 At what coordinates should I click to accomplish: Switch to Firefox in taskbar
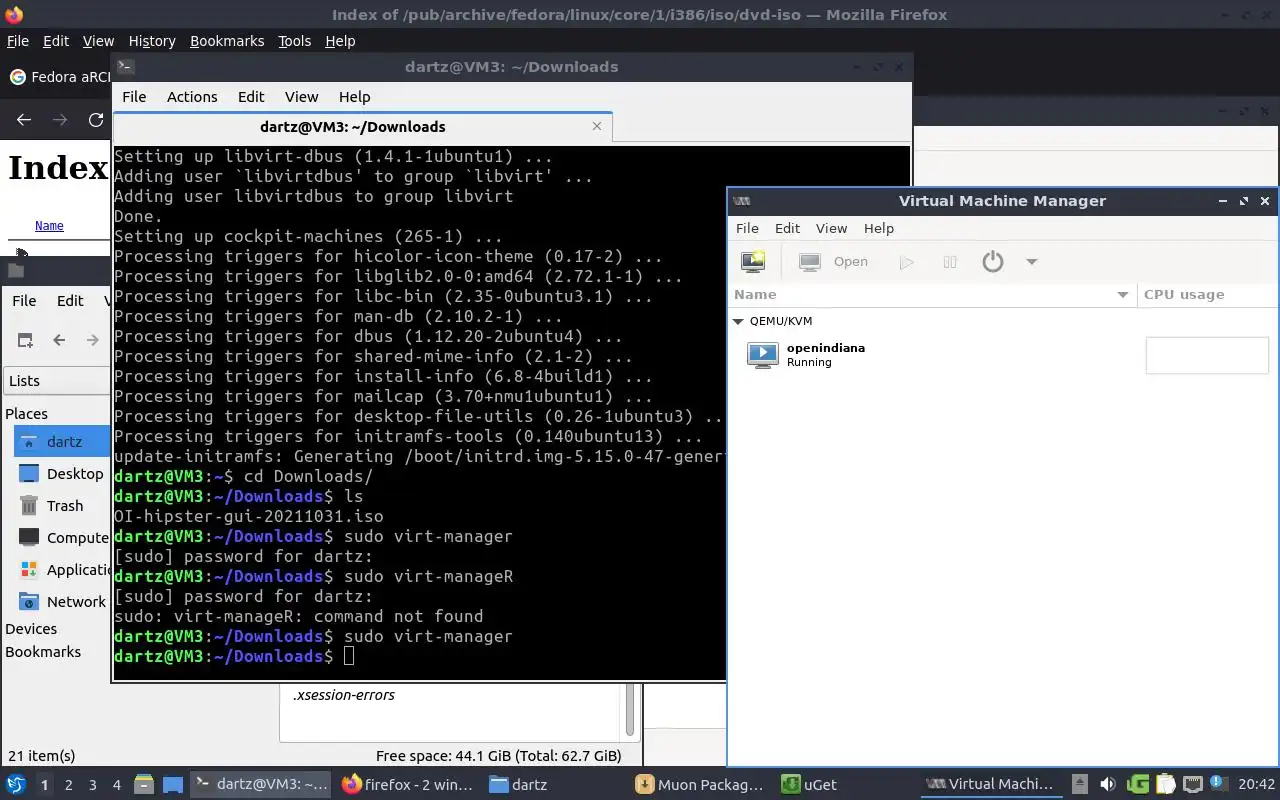coord(407,785)
